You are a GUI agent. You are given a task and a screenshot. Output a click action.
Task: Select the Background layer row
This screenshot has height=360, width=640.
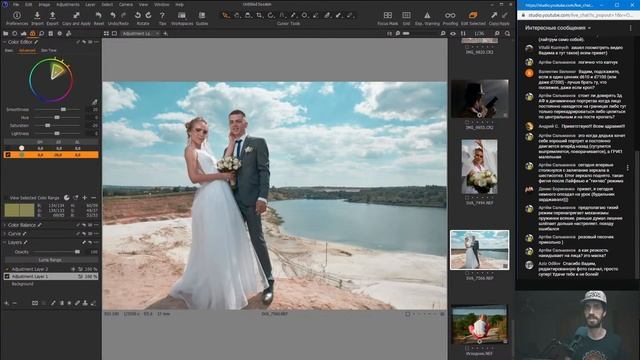[50, 284]
